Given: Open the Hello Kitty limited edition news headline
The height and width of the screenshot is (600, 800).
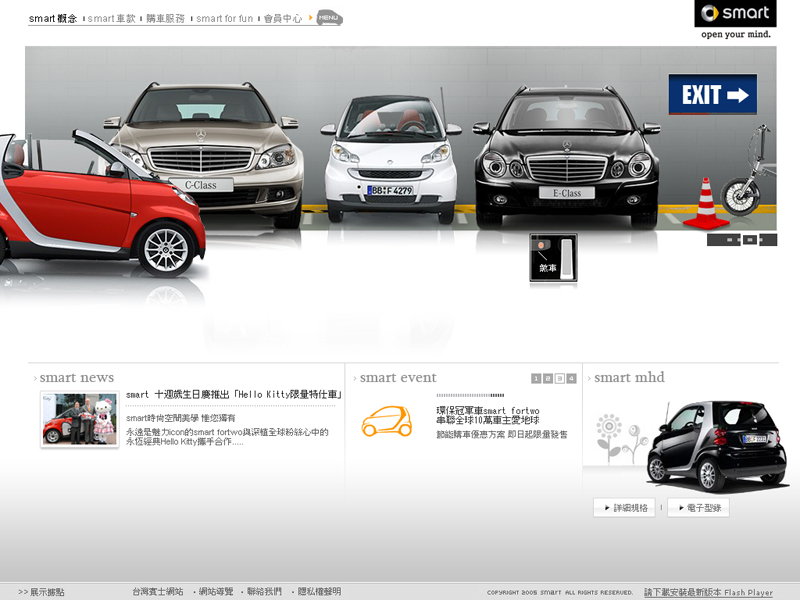Looking at the screenshot, I should point(234,394).
